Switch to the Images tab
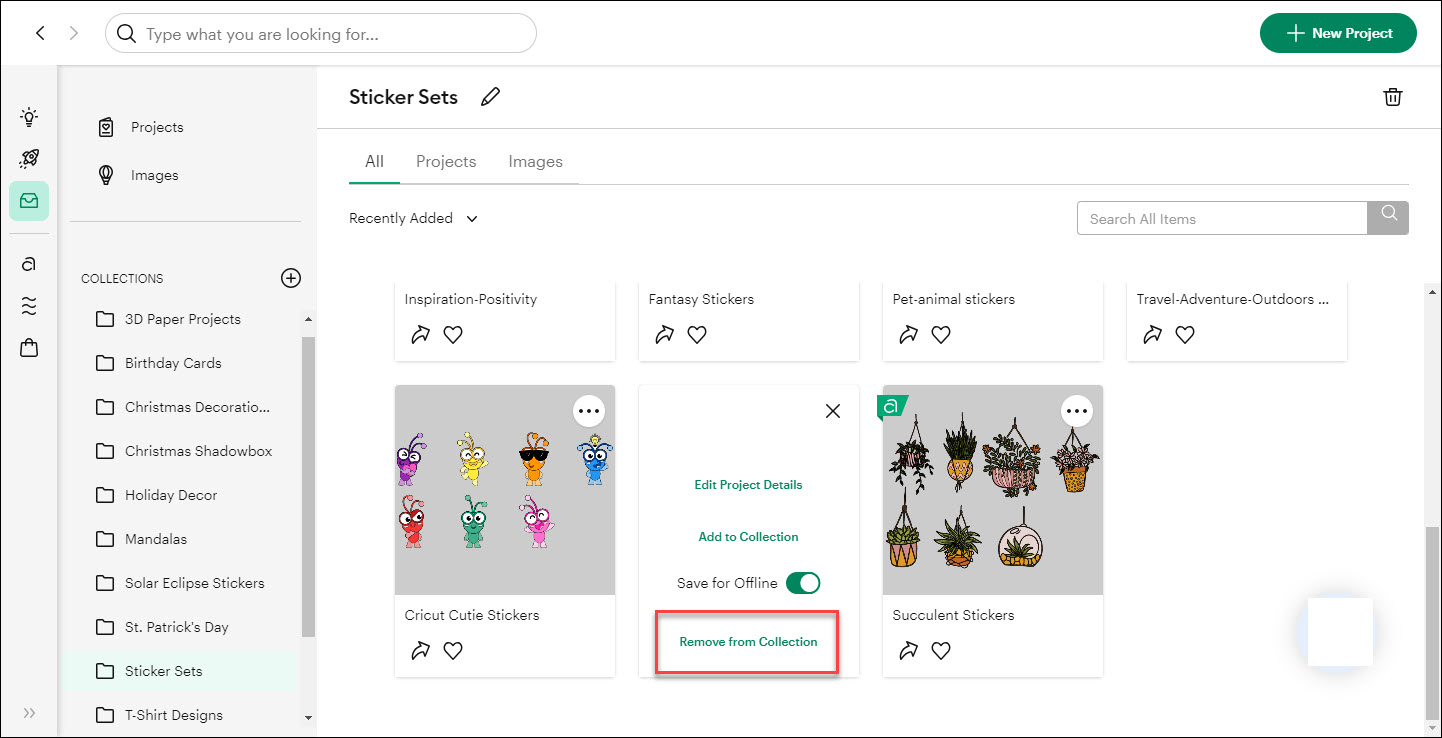This screenshot has height=738, width=1442. (535, 161)
